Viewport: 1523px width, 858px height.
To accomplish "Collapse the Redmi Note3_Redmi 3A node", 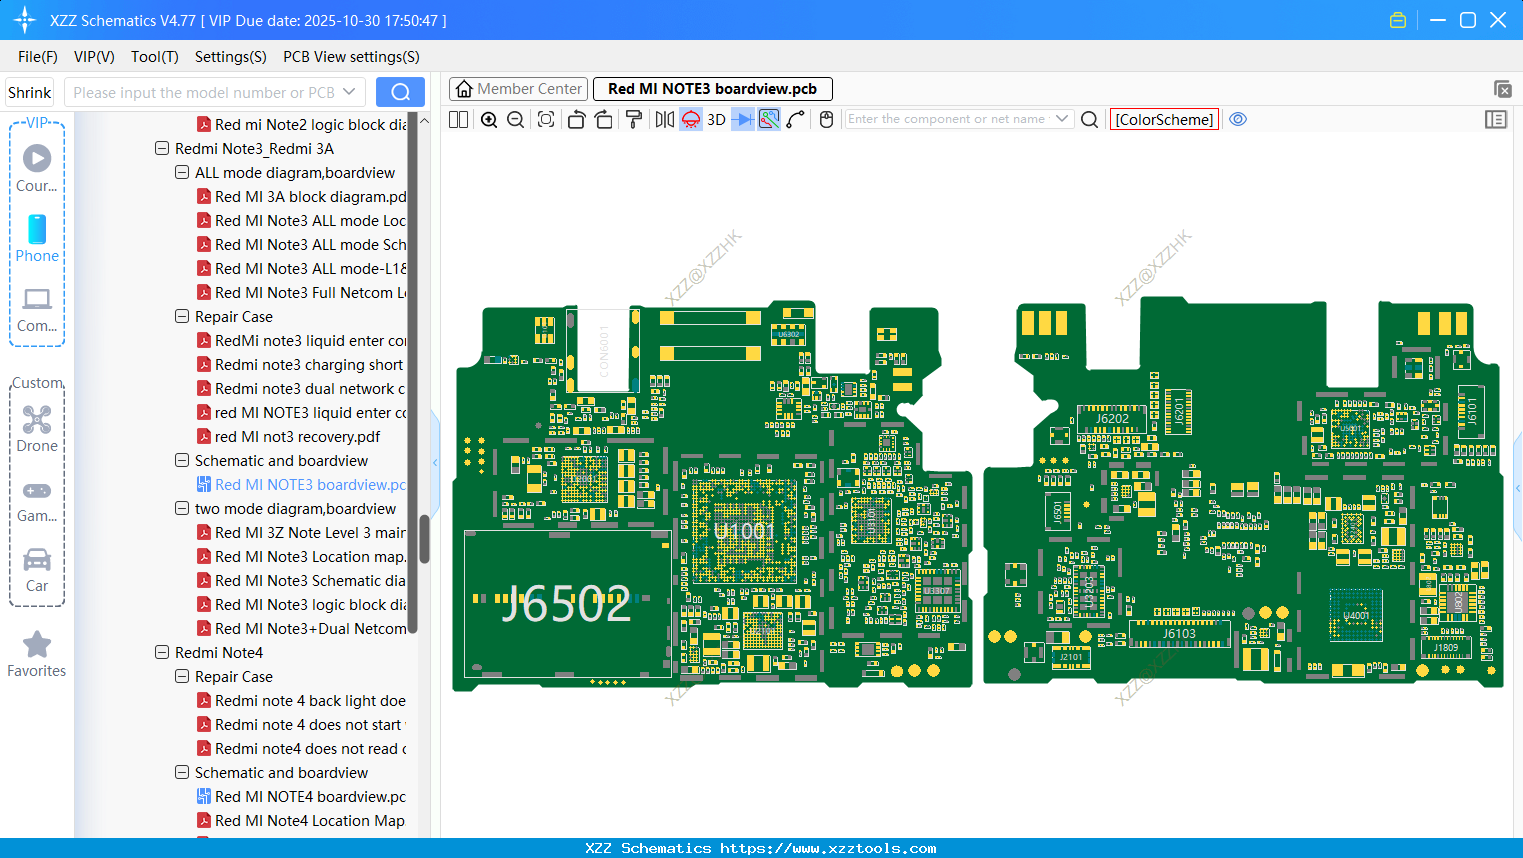I will pos(162,149).
